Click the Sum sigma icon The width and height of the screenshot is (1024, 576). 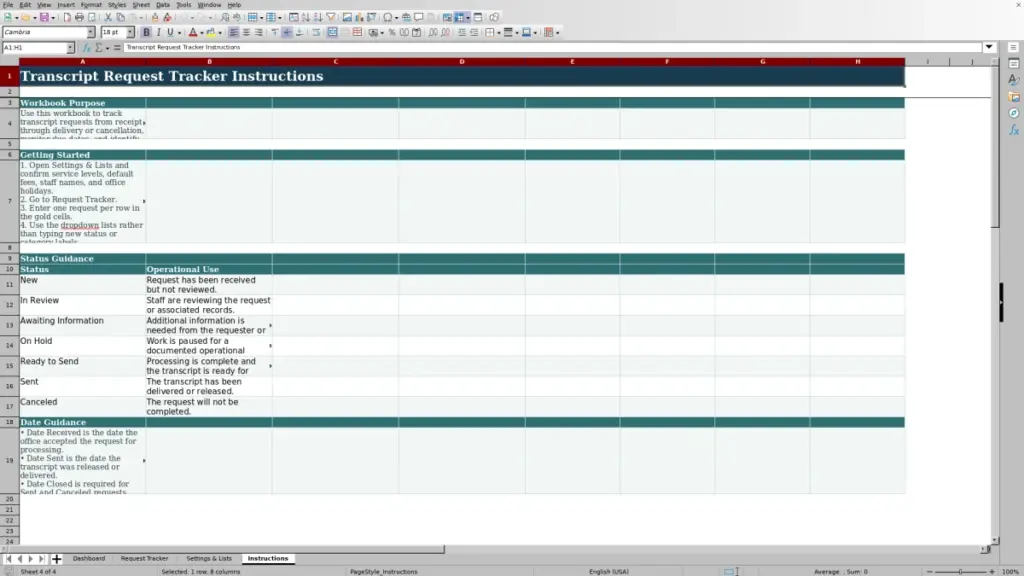point(99,48)
